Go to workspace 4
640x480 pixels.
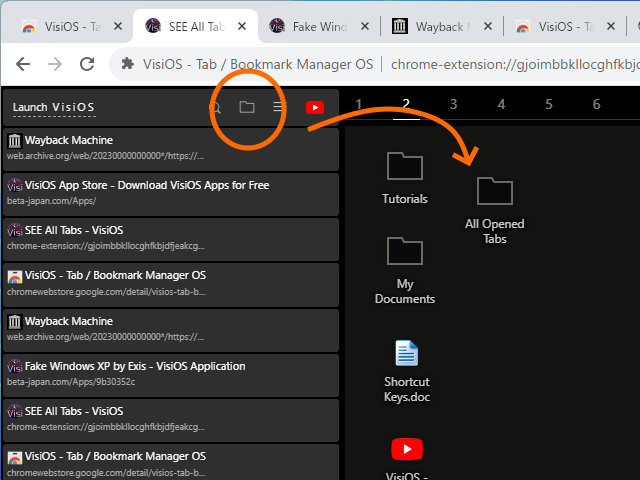tap(501, 104)
